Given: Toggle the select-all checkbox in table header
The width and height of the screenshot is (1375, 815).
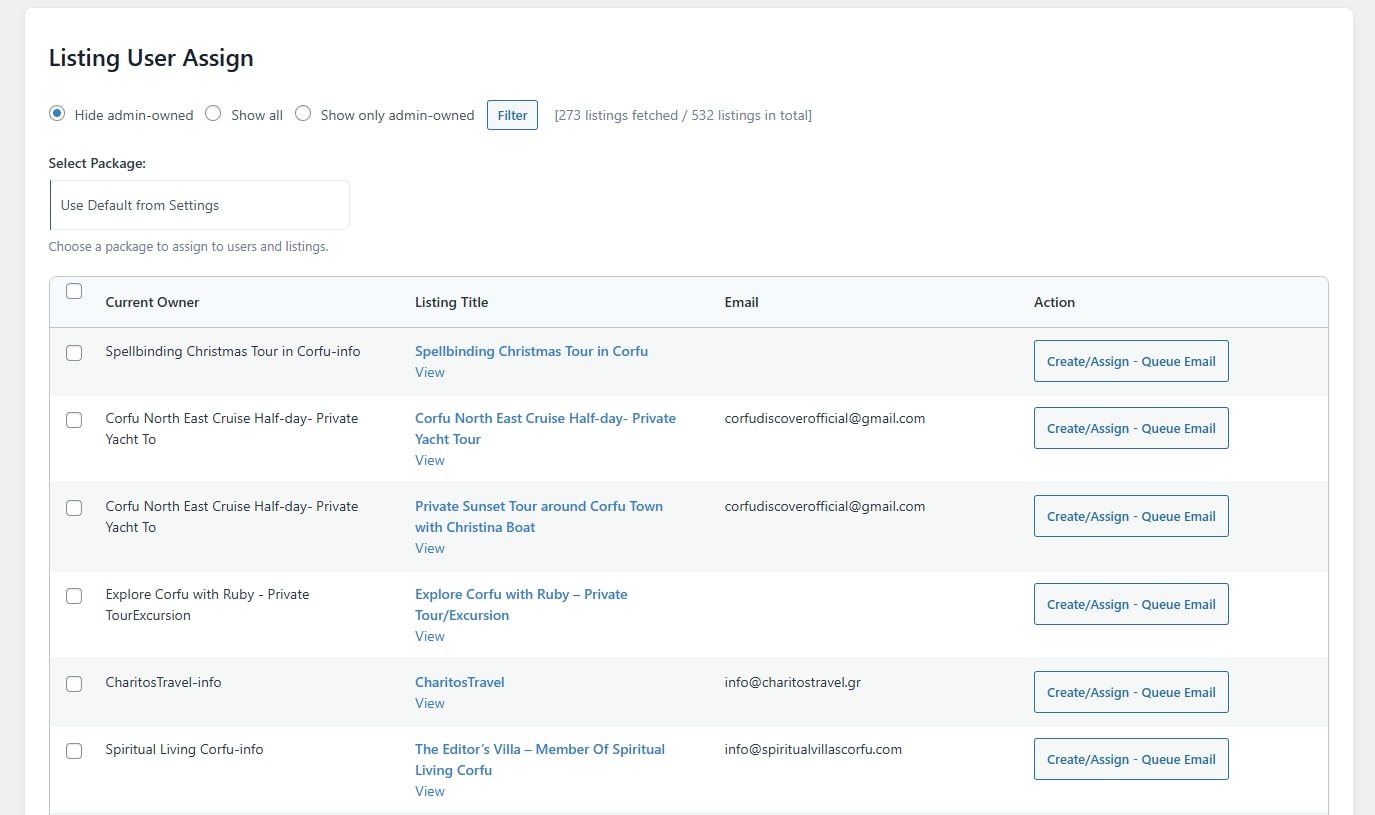Looking at the screenshot, I should [74, 292].
